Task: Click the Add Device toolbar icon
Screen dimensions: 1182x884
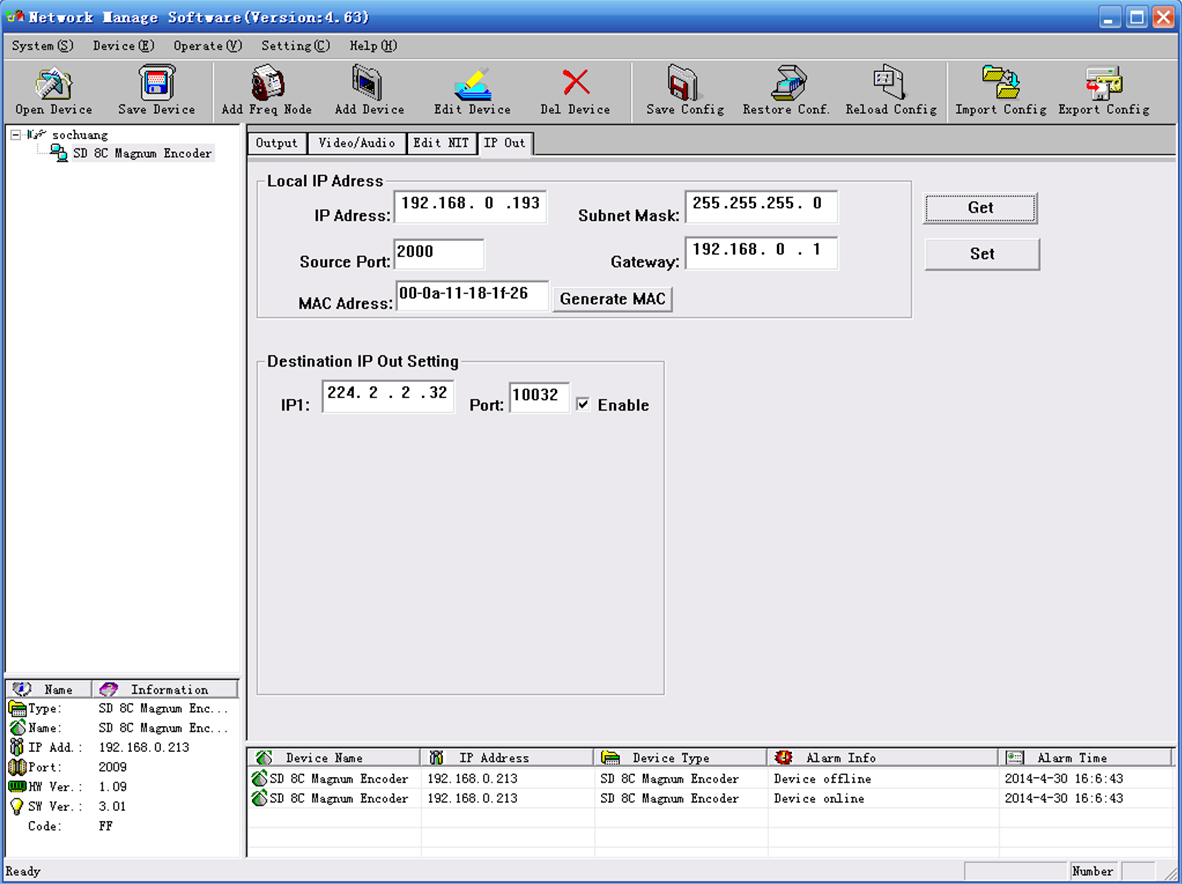Action: click(368, 84)
